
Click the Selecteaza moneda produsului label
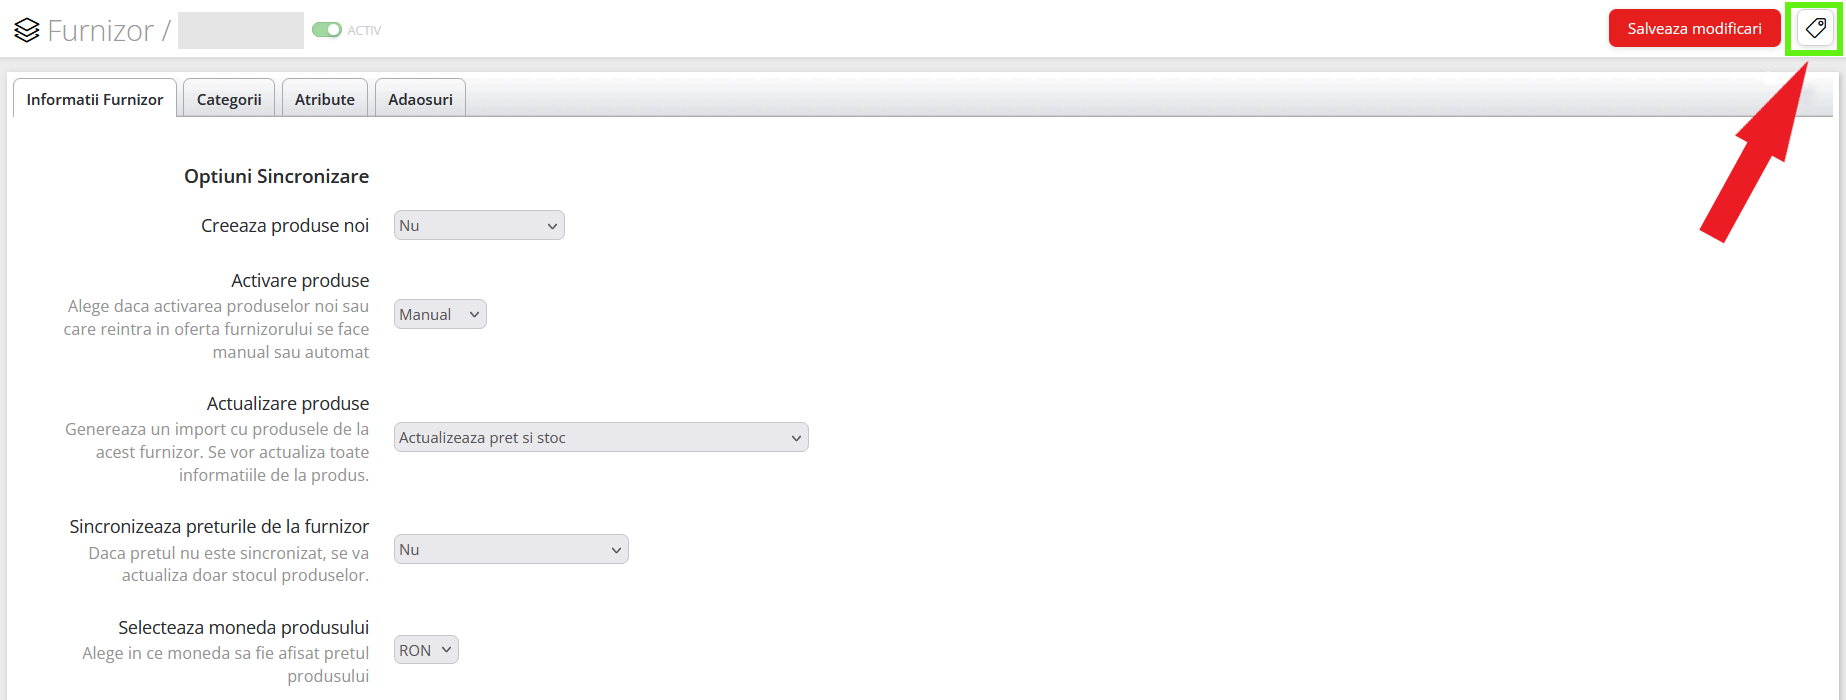pos(243,628)
